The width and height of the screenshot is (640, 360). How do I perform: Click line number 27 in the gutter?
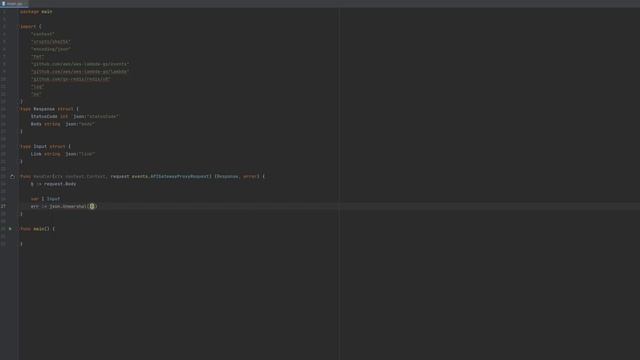tap(4, 207)
